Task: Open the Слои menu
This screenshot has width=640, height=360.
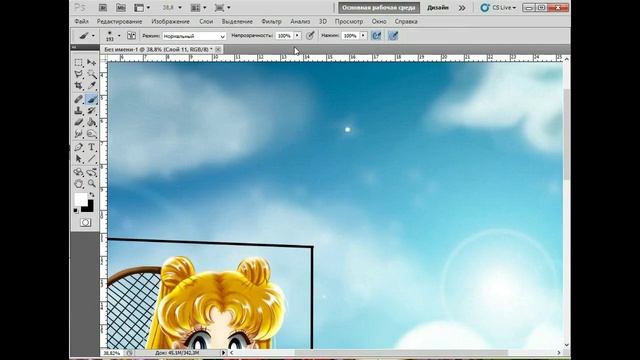Action: (206, 21)
